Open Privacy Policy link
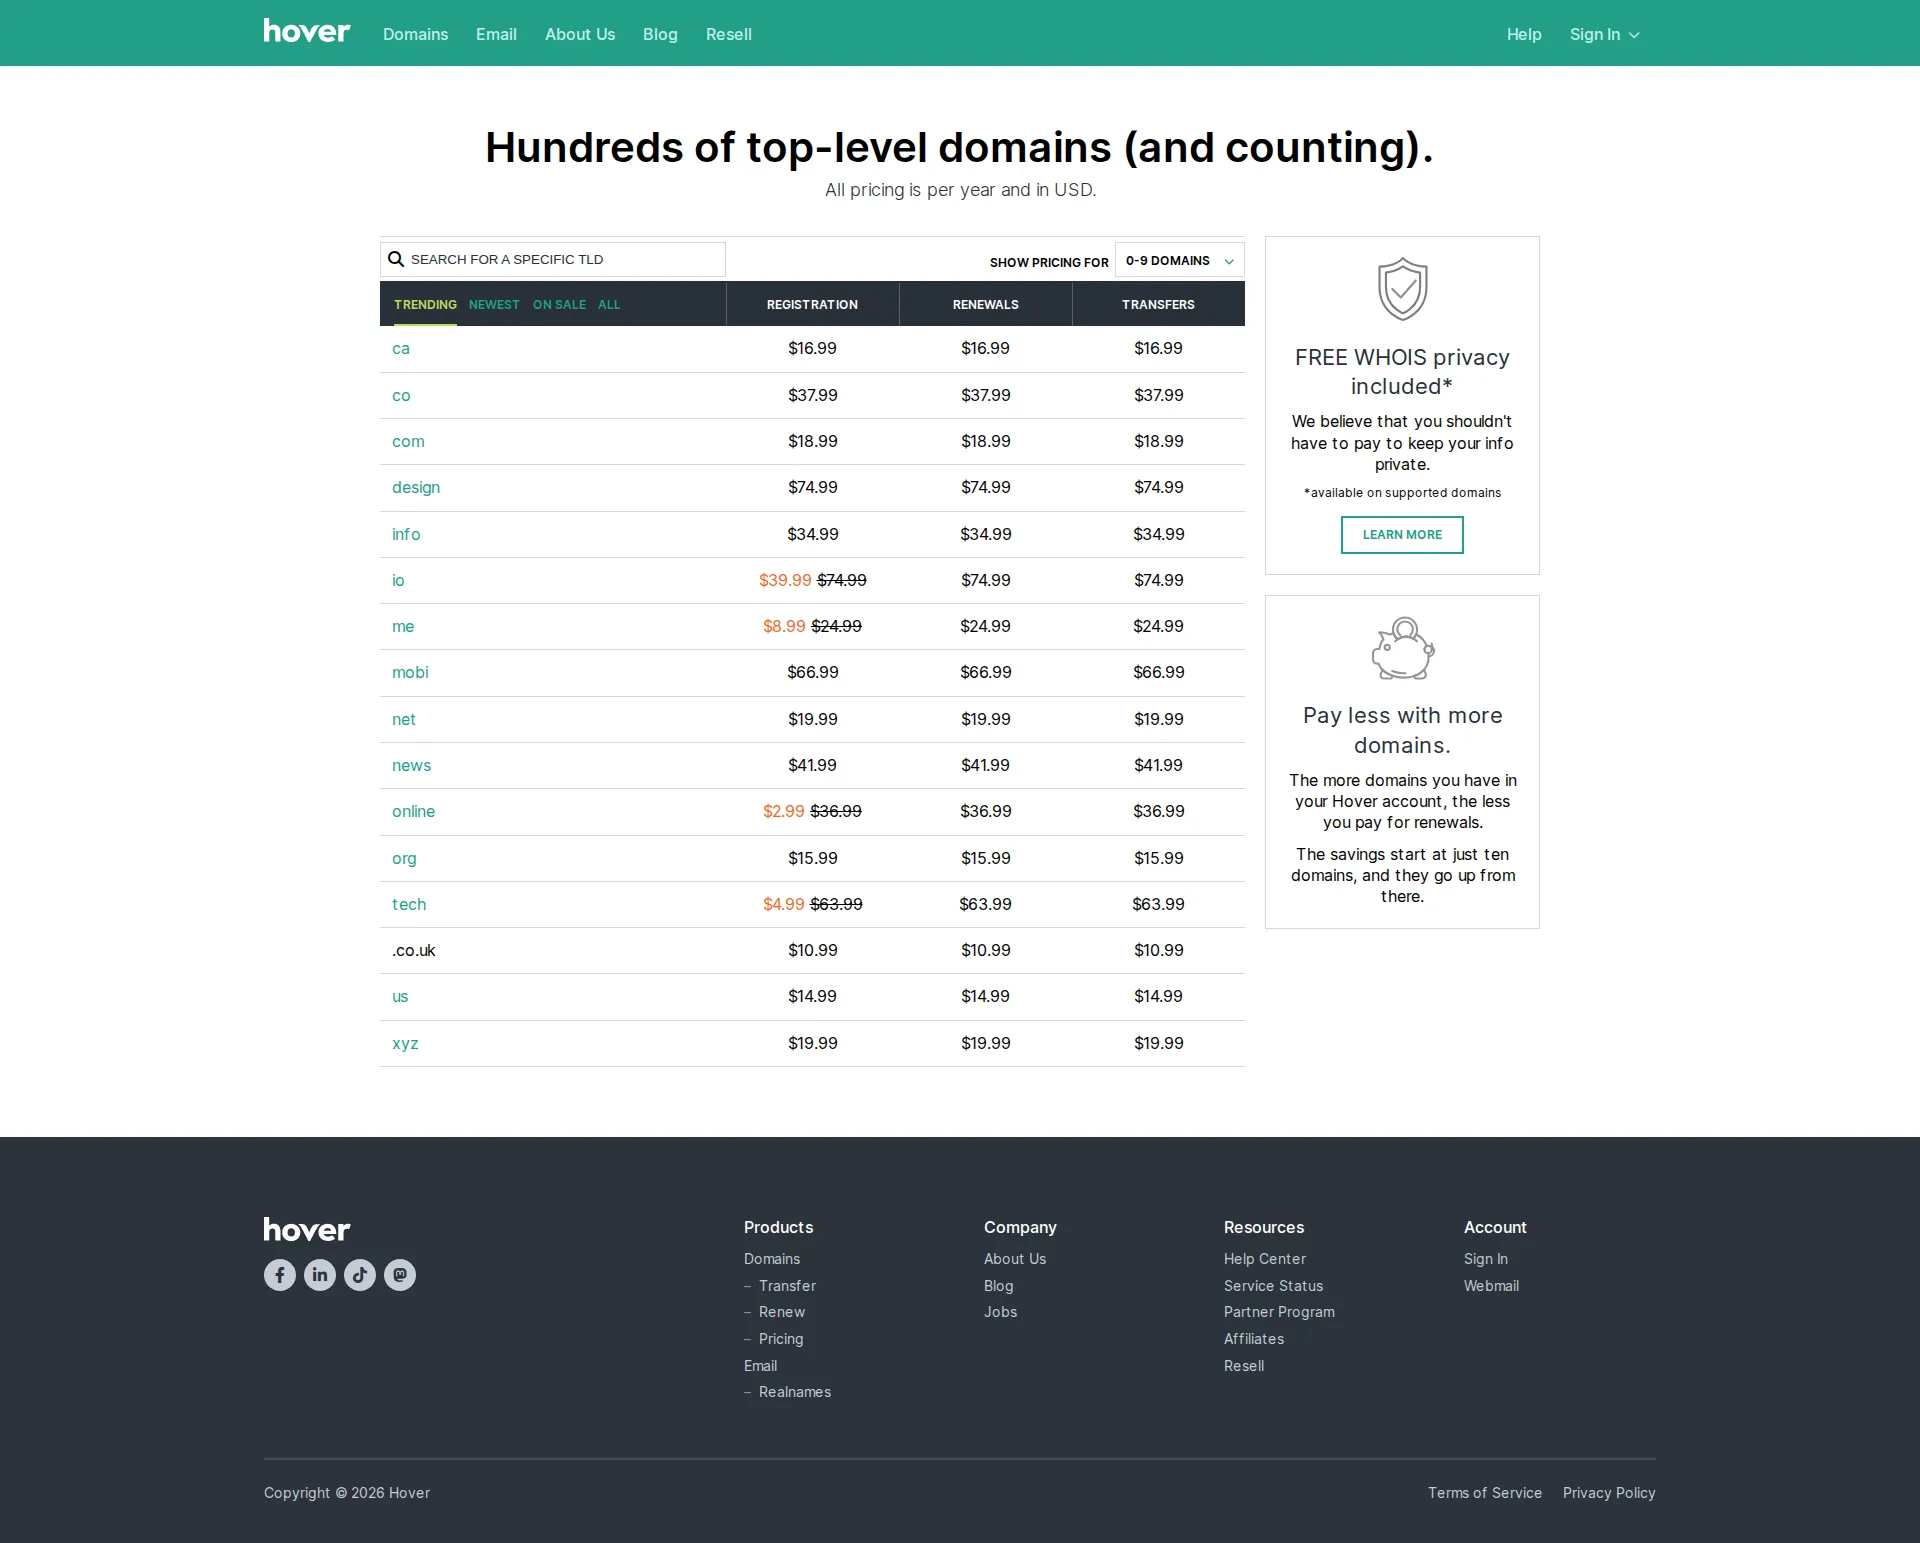 [1609, 1493]
